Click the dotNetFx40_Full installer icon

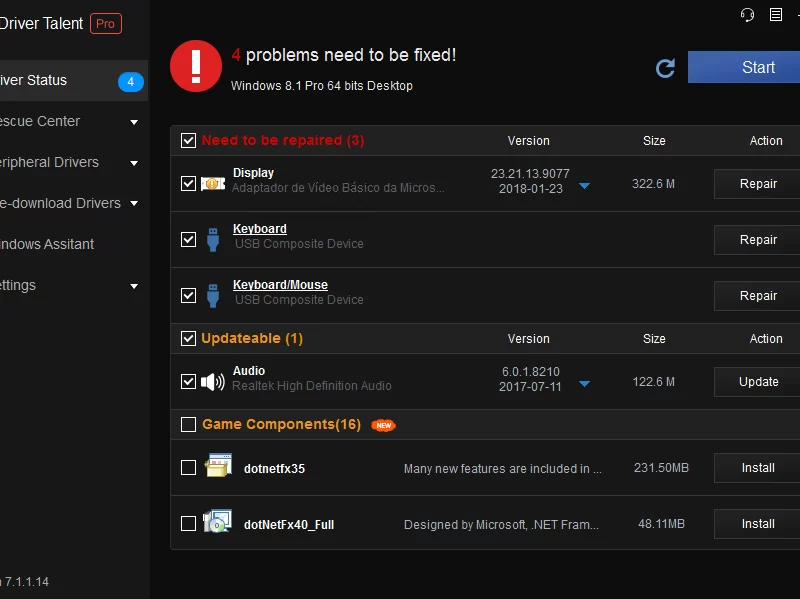click(217, 521)
